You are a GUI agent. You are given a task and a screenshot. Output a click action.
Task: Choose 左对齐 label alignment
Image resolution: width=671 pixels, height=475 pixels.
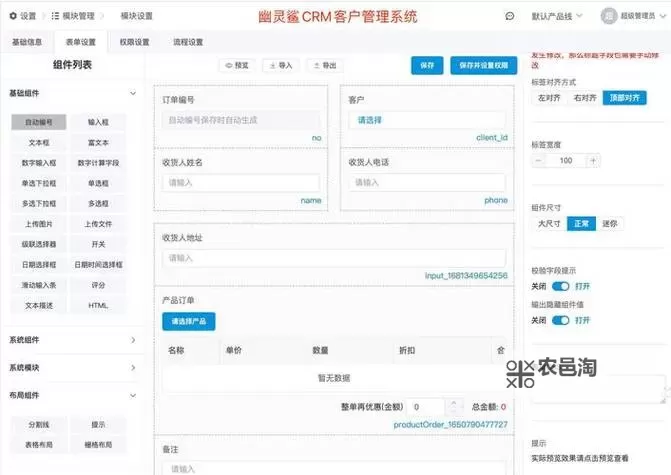coord(549,98)
